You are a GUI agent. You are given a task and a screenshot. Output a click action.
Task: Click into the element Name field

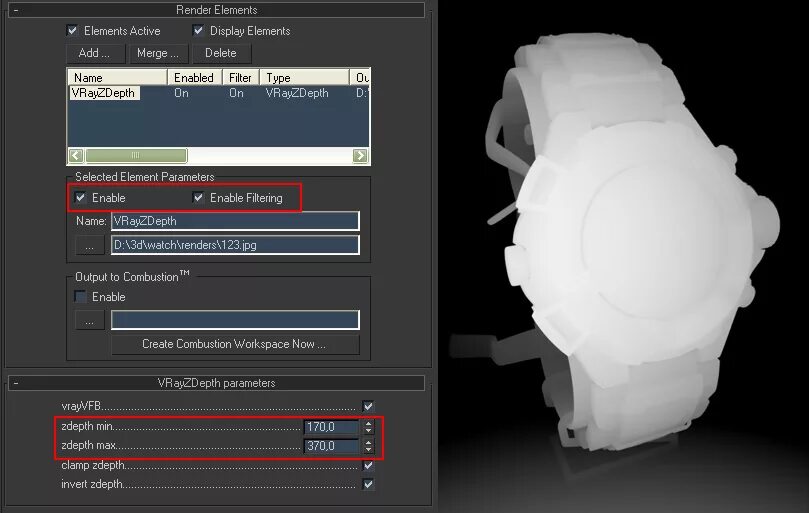point(235,221)
